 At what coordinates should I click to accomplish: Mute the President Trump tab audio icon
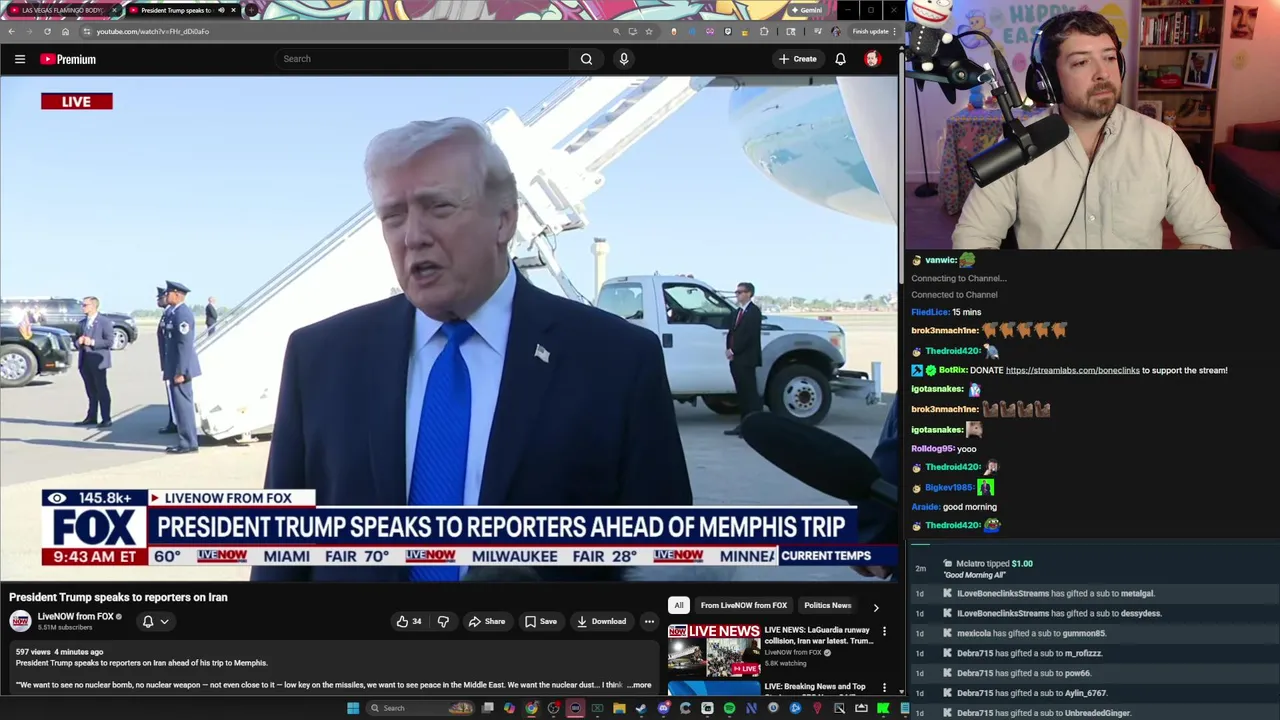click(x=221, y=10)
